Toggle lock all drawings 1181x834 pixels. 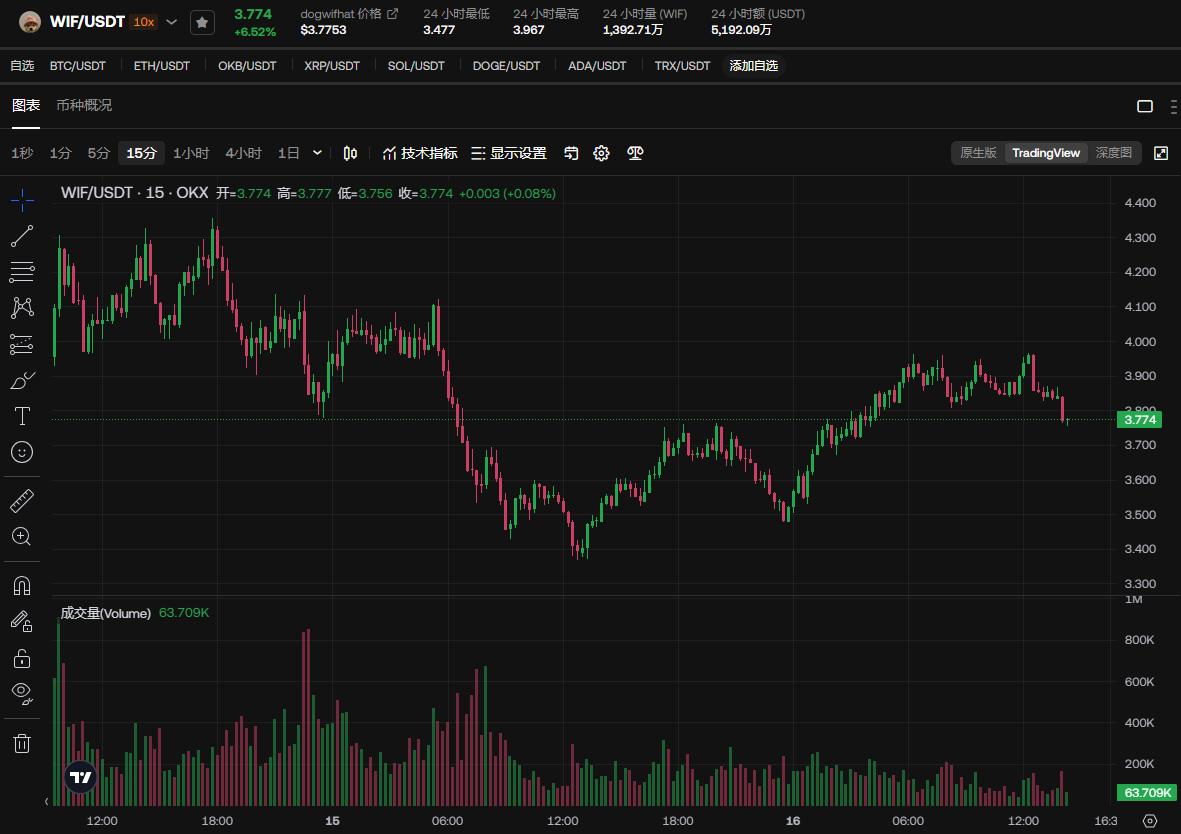22,658
